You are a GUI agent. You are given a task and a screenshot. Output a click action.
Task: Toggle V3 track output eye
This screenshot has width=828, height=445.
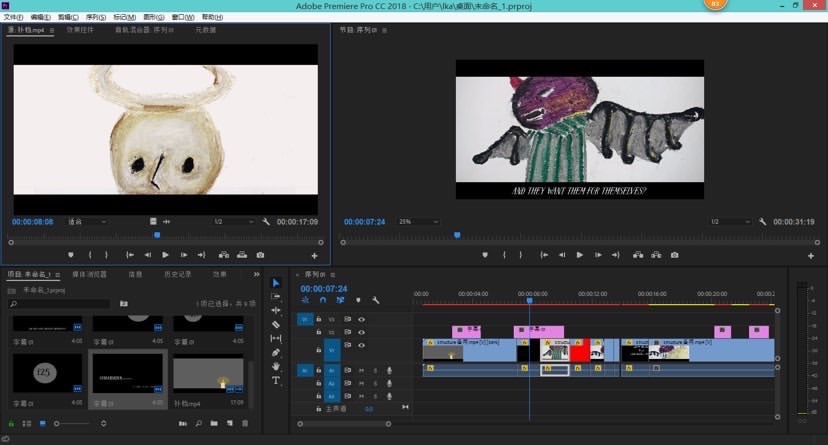click(x=361, y=319)
